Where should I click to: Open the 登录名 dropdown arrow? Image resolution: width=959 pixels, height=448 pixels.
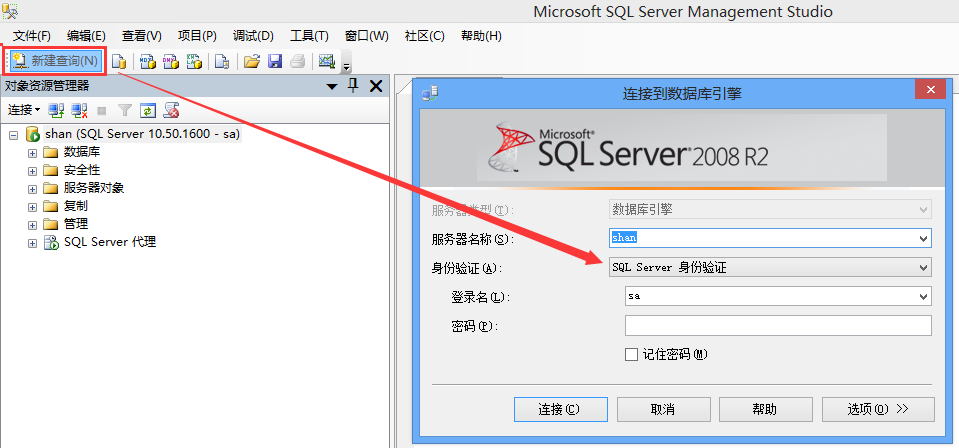(924, 296)
